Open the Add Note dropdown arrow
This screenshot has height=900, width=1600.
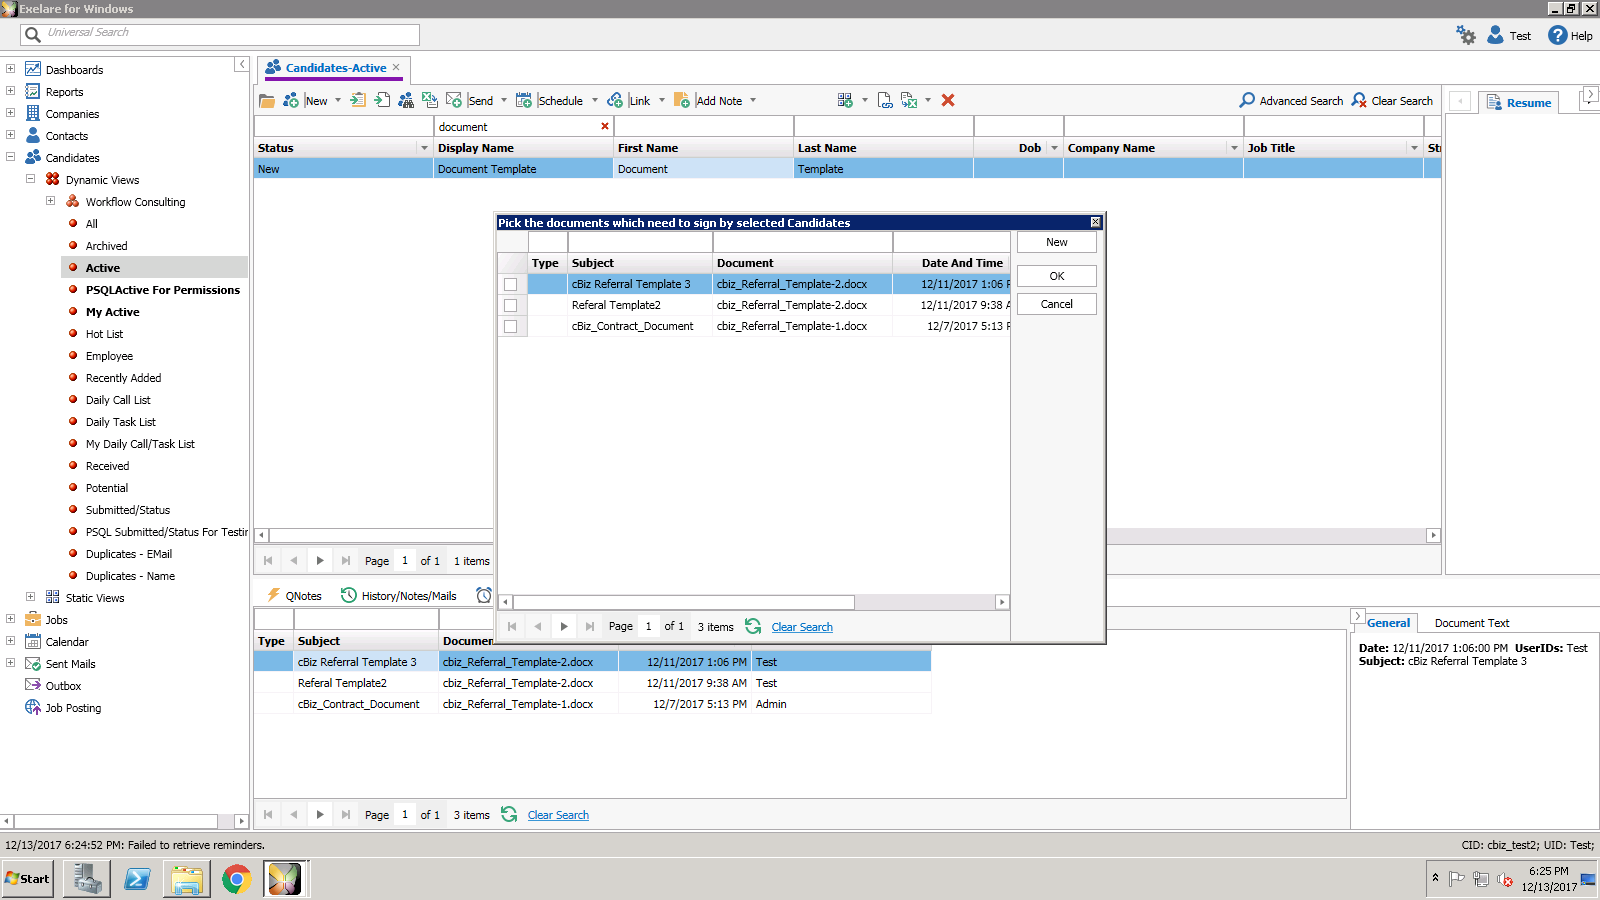(x=753, y=100)
